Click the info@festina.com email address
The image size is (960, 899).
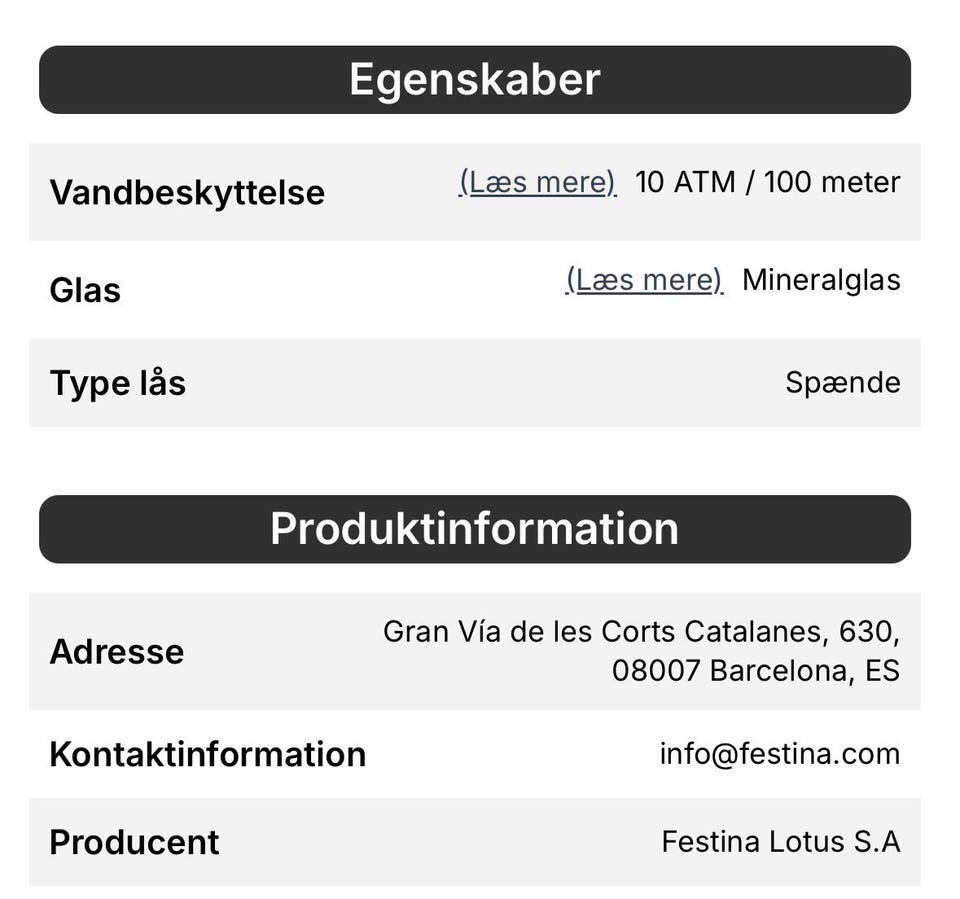pos(780,754)
